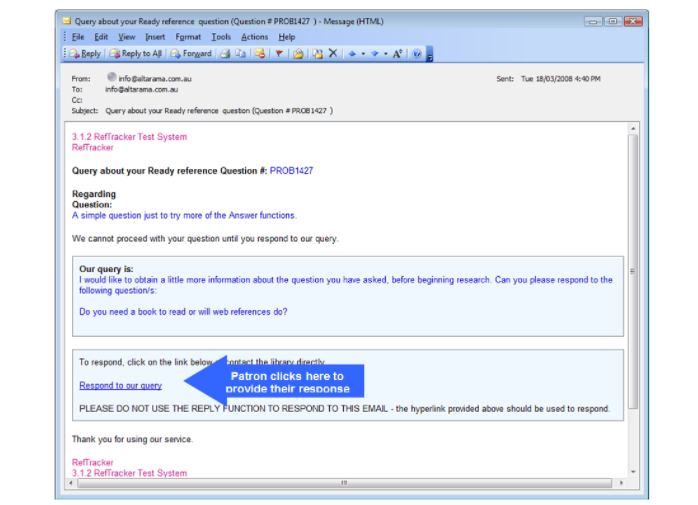This screenshot has height=505, width=698.
Task: Minimize the message window
Action: pos(592,21)
